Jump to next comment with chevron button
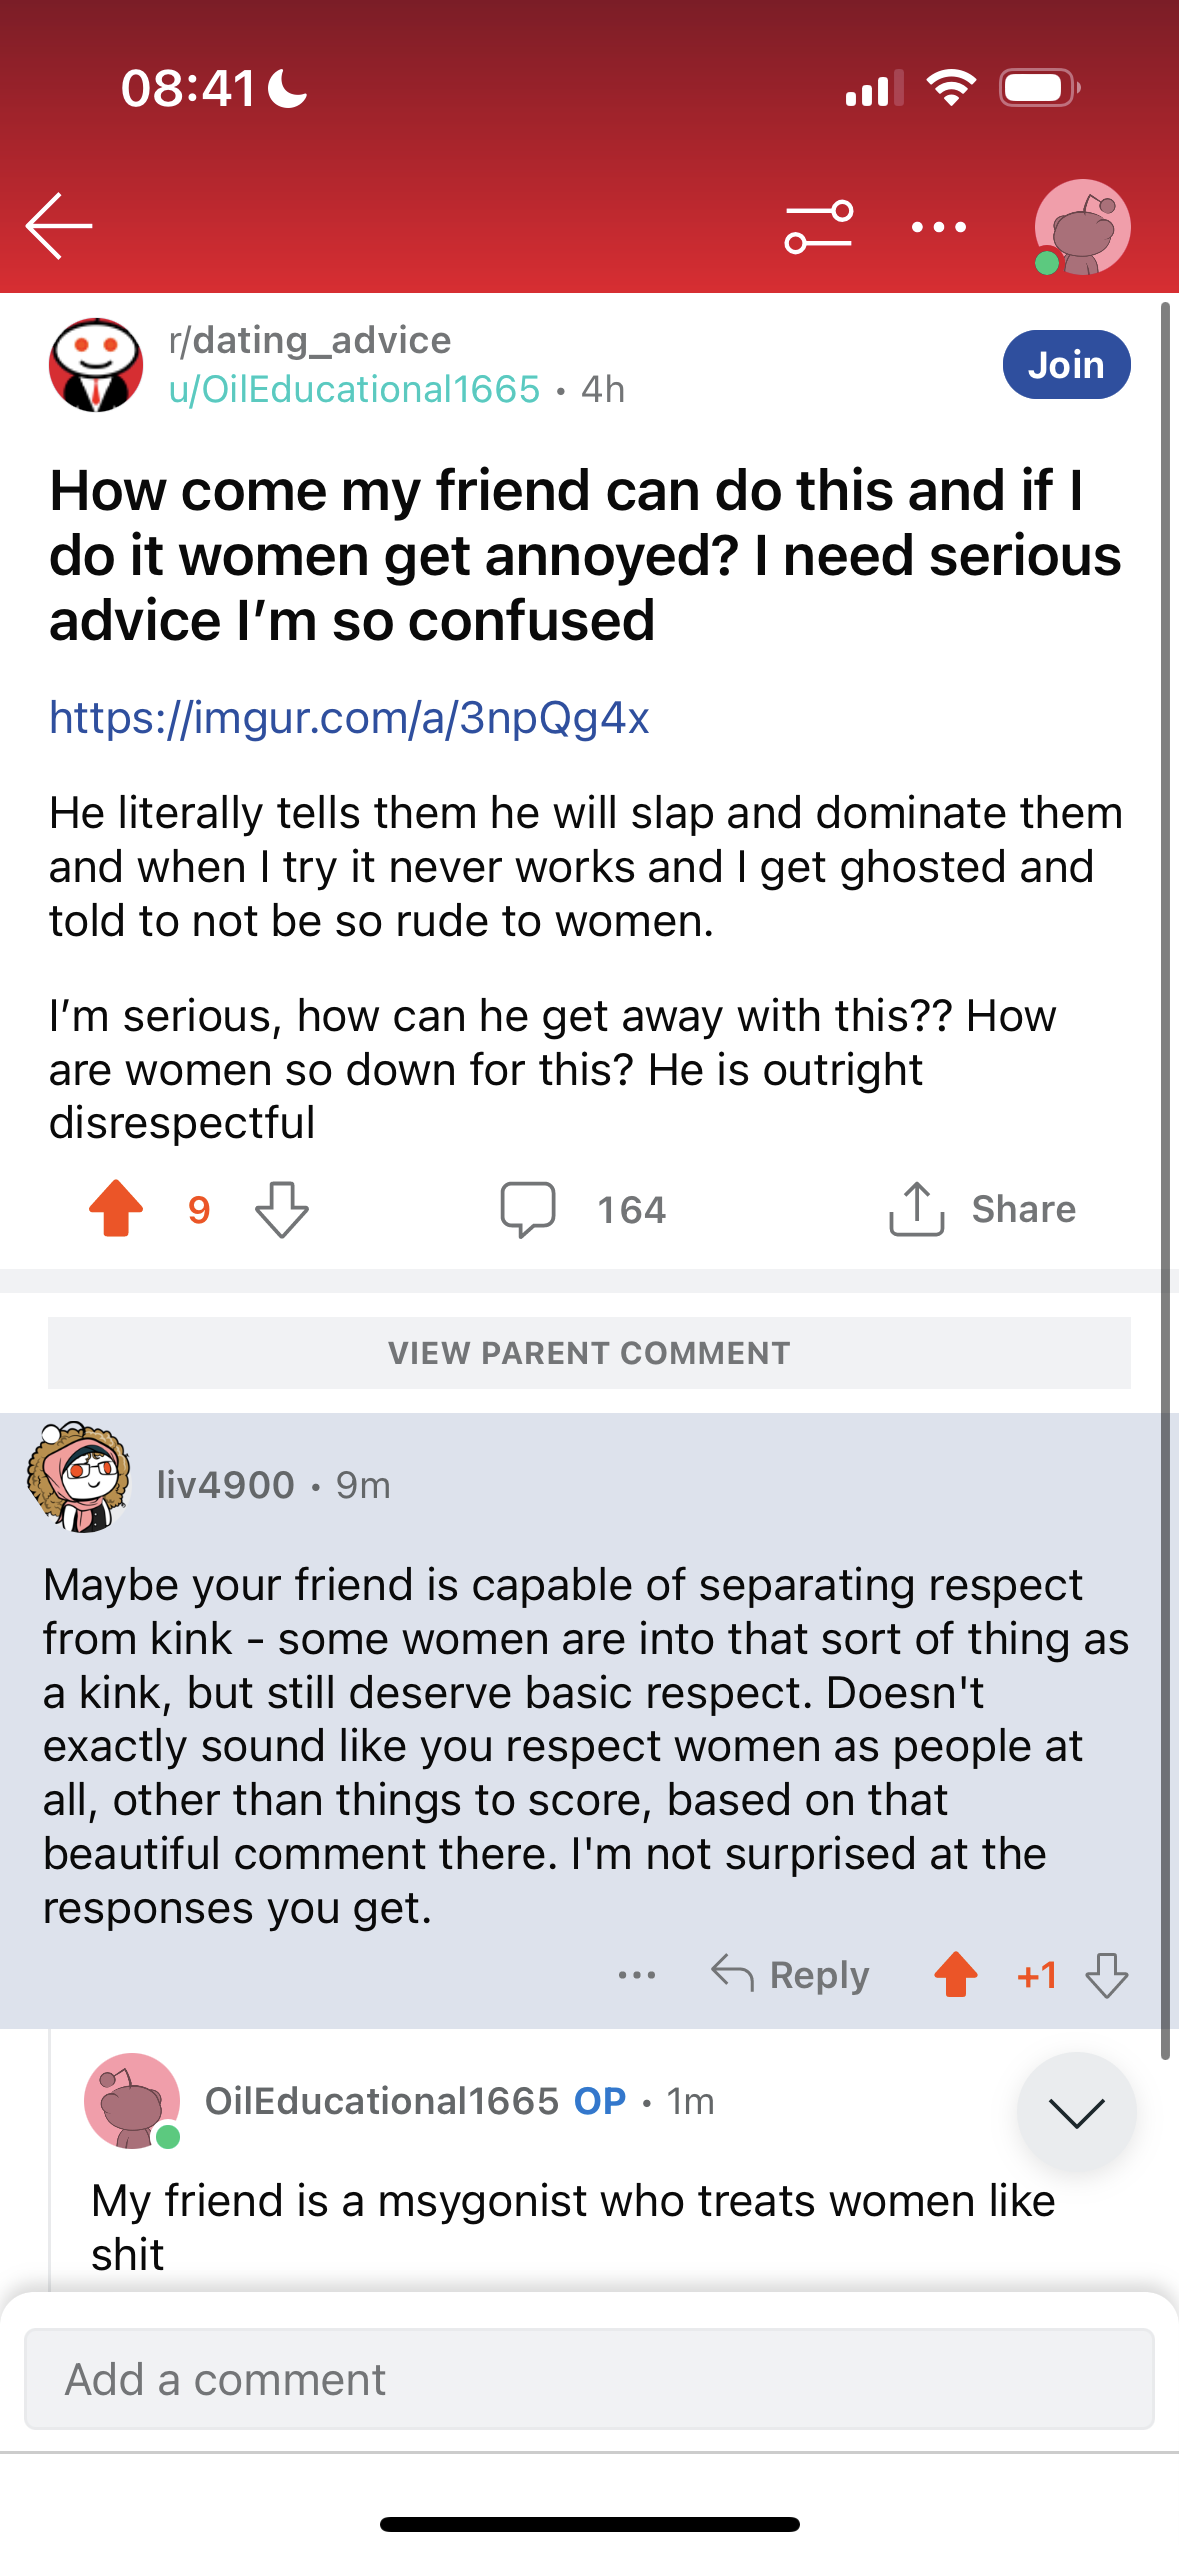 [1076, 2112]
